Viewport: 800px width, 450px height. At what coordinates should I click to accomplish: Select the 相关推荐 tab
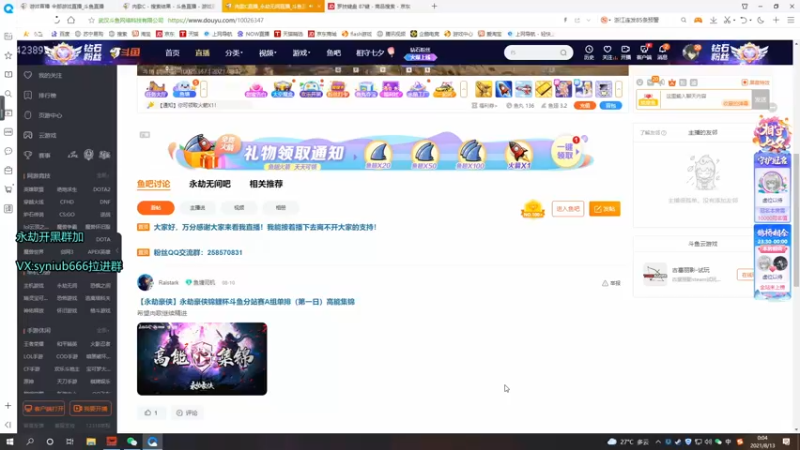point(266,184)
